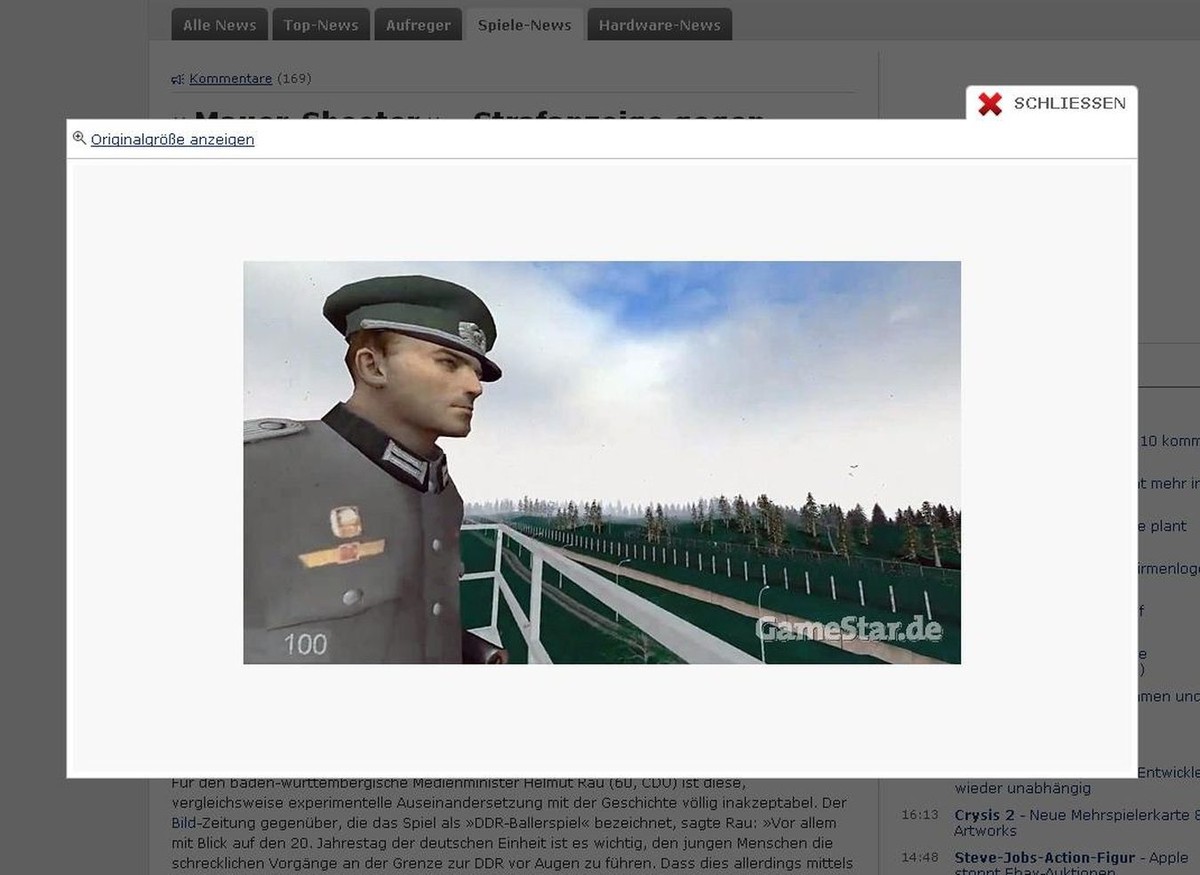Follow the Bild link in article text
The image size is (1200, 875).
point(182,823)
